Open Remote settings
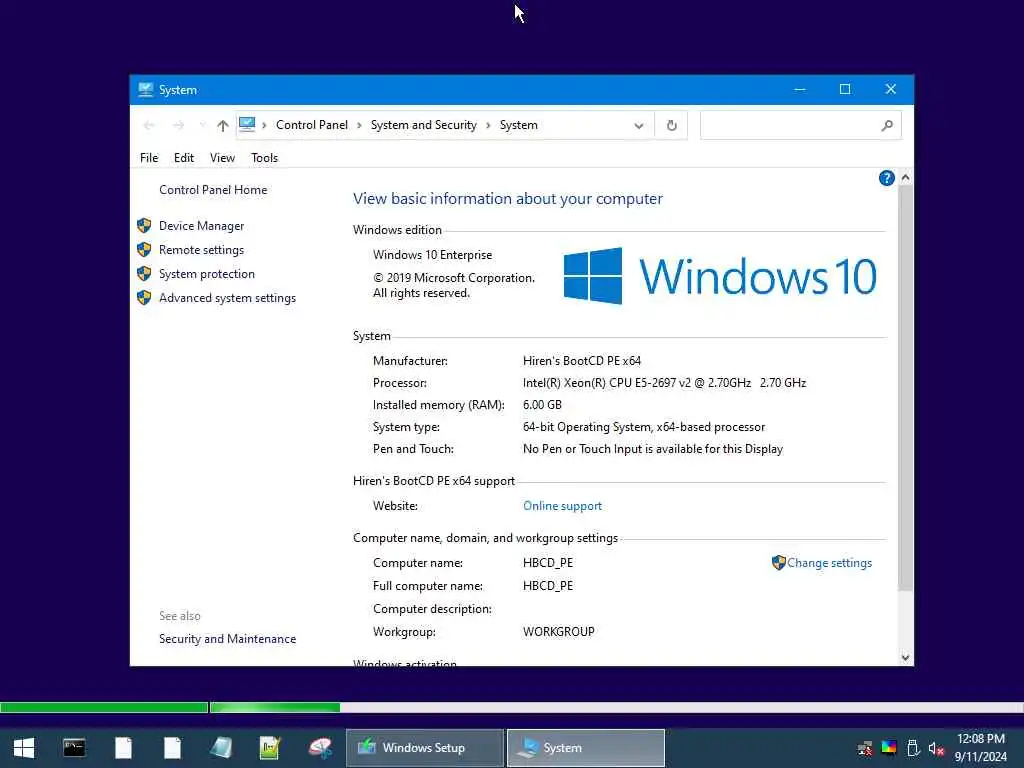1024x768 pixels. pos(201,250)
